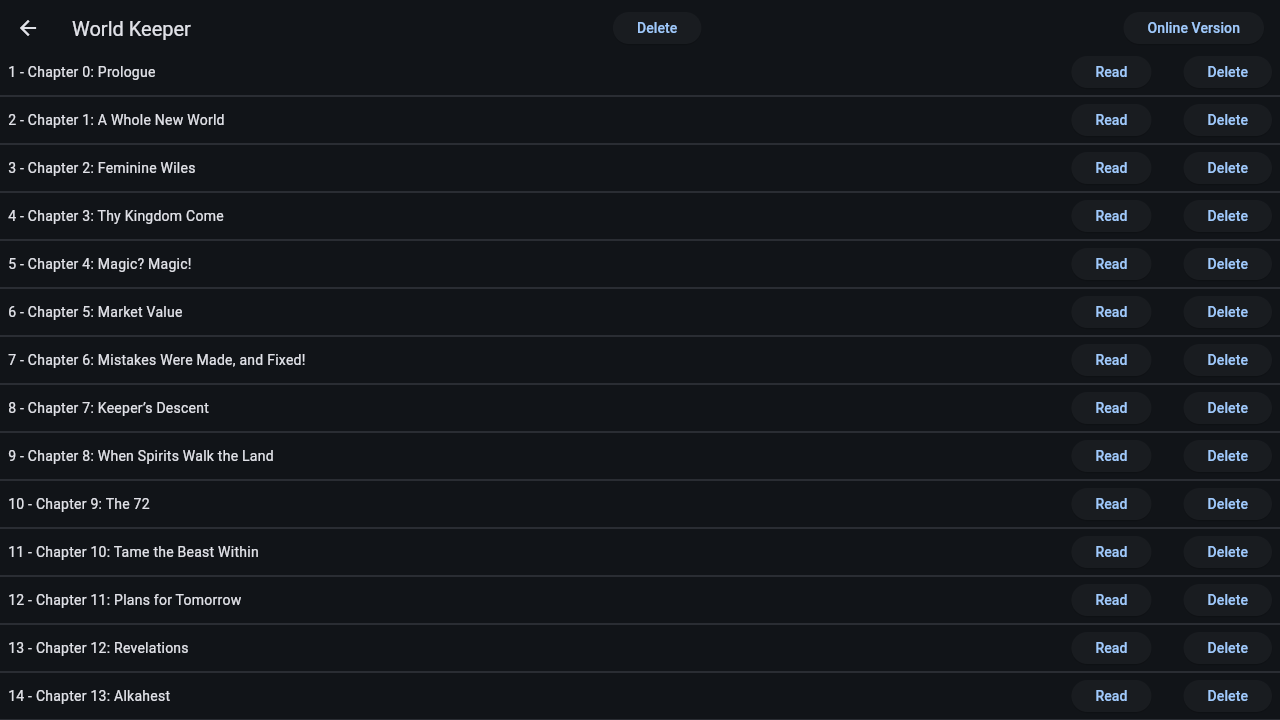Viewport: 1280px width, 720px height.
Task: Delete Chapter 10: Tame the Beast Within
Action: tap(1227, 552)
